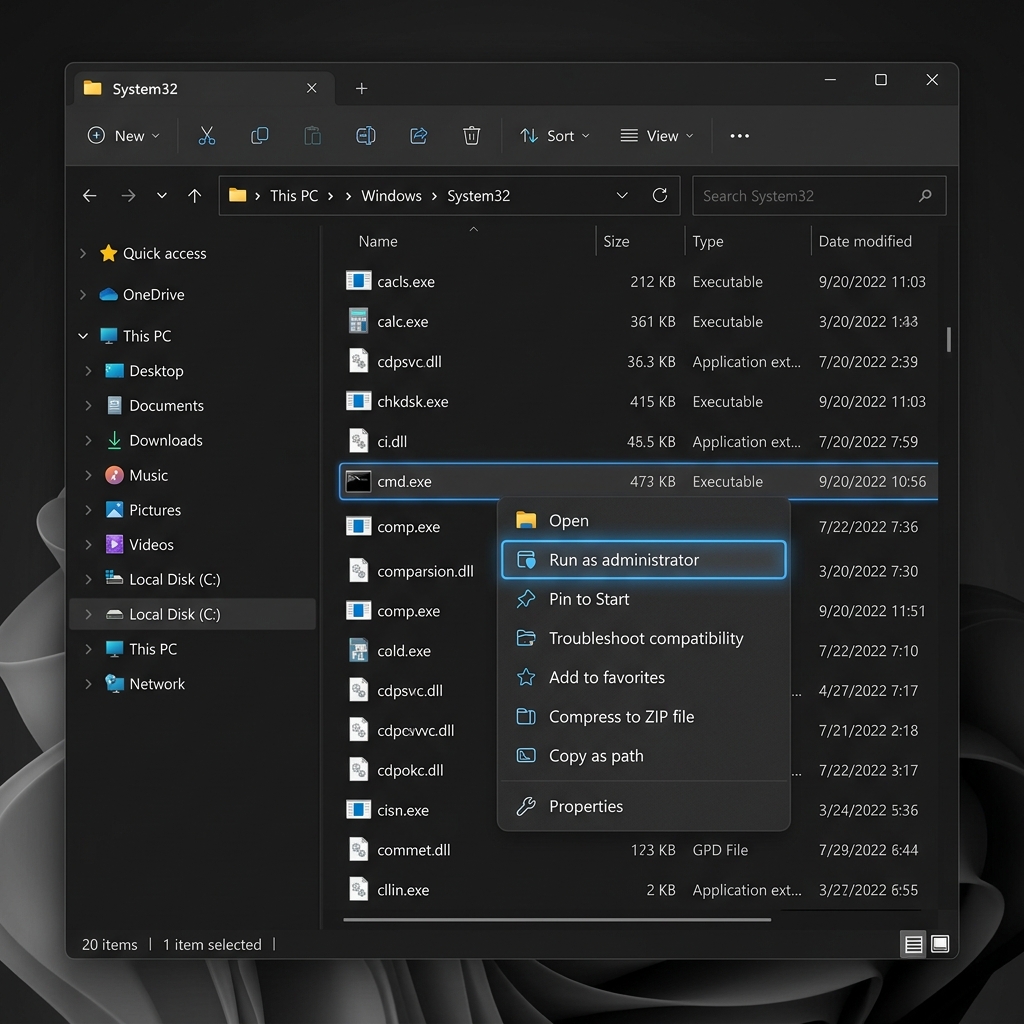Choose Add to favorites
The width and height of the screenshot is (1024, 1024).
click(643, 677)
